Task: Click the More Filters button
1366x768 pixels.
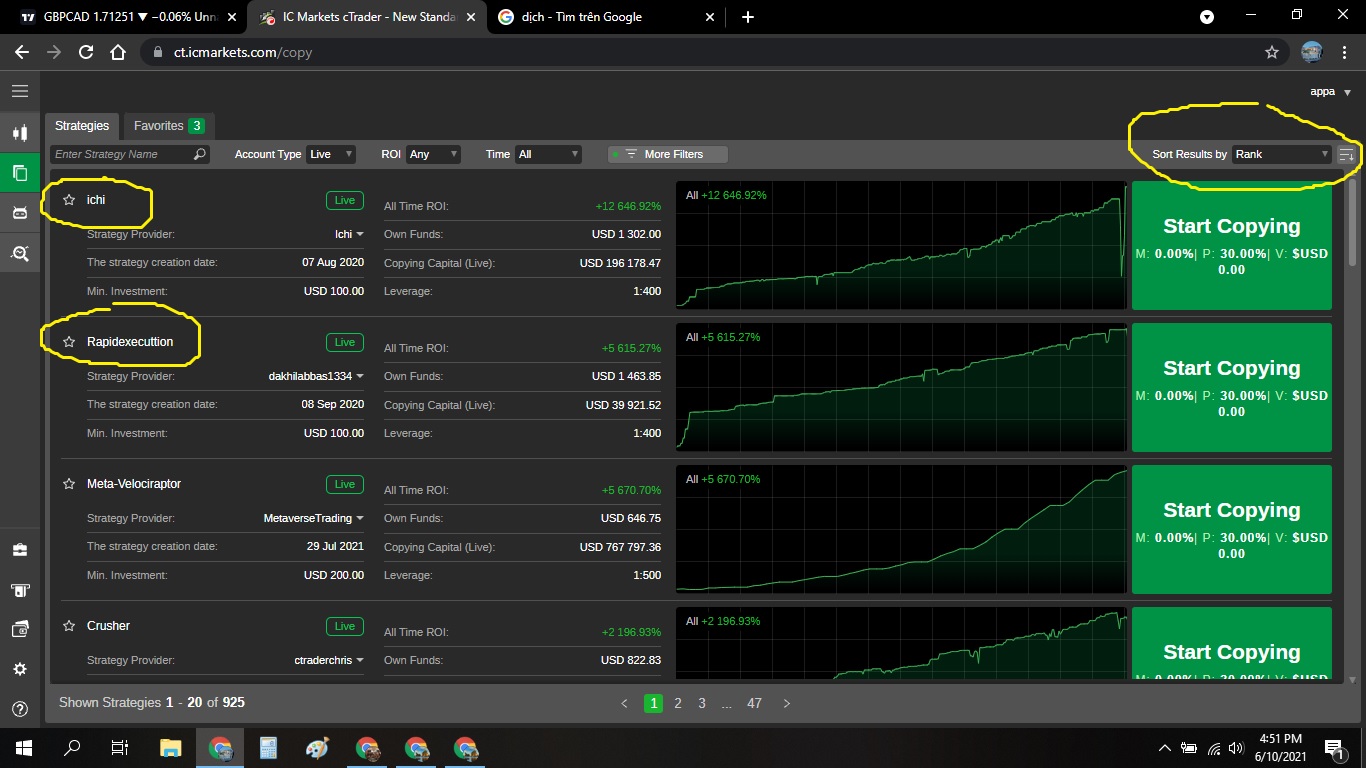Action: click(x=668, y=154)
